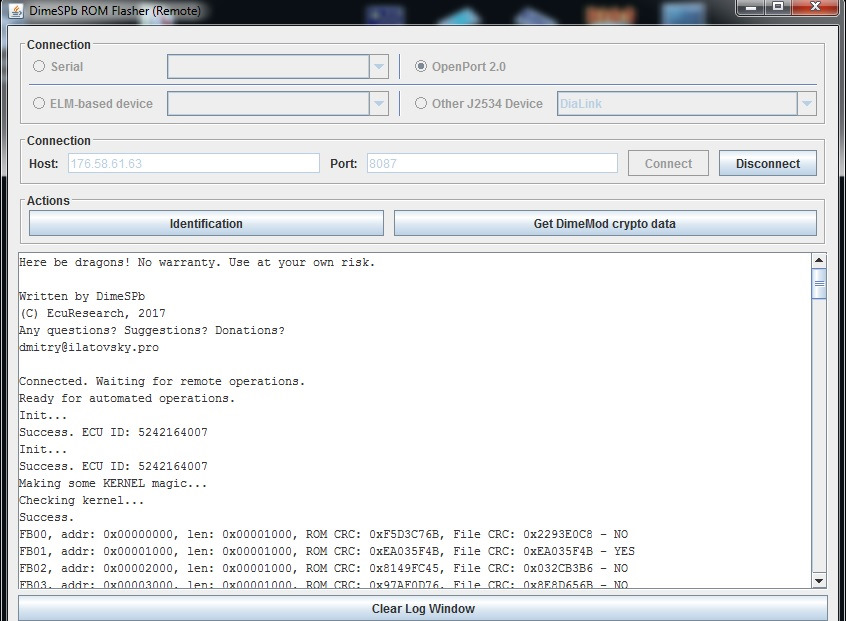This screenshot has height=621, width=846.
Task: Click the FB00 CRC row in log
Action: (324, 534)
